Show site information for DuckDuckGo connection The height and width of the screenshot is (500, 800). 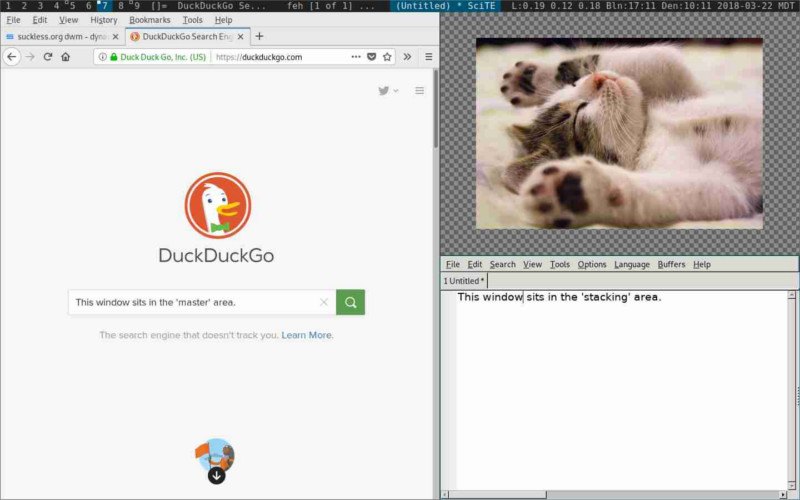[x=102, y=57]
